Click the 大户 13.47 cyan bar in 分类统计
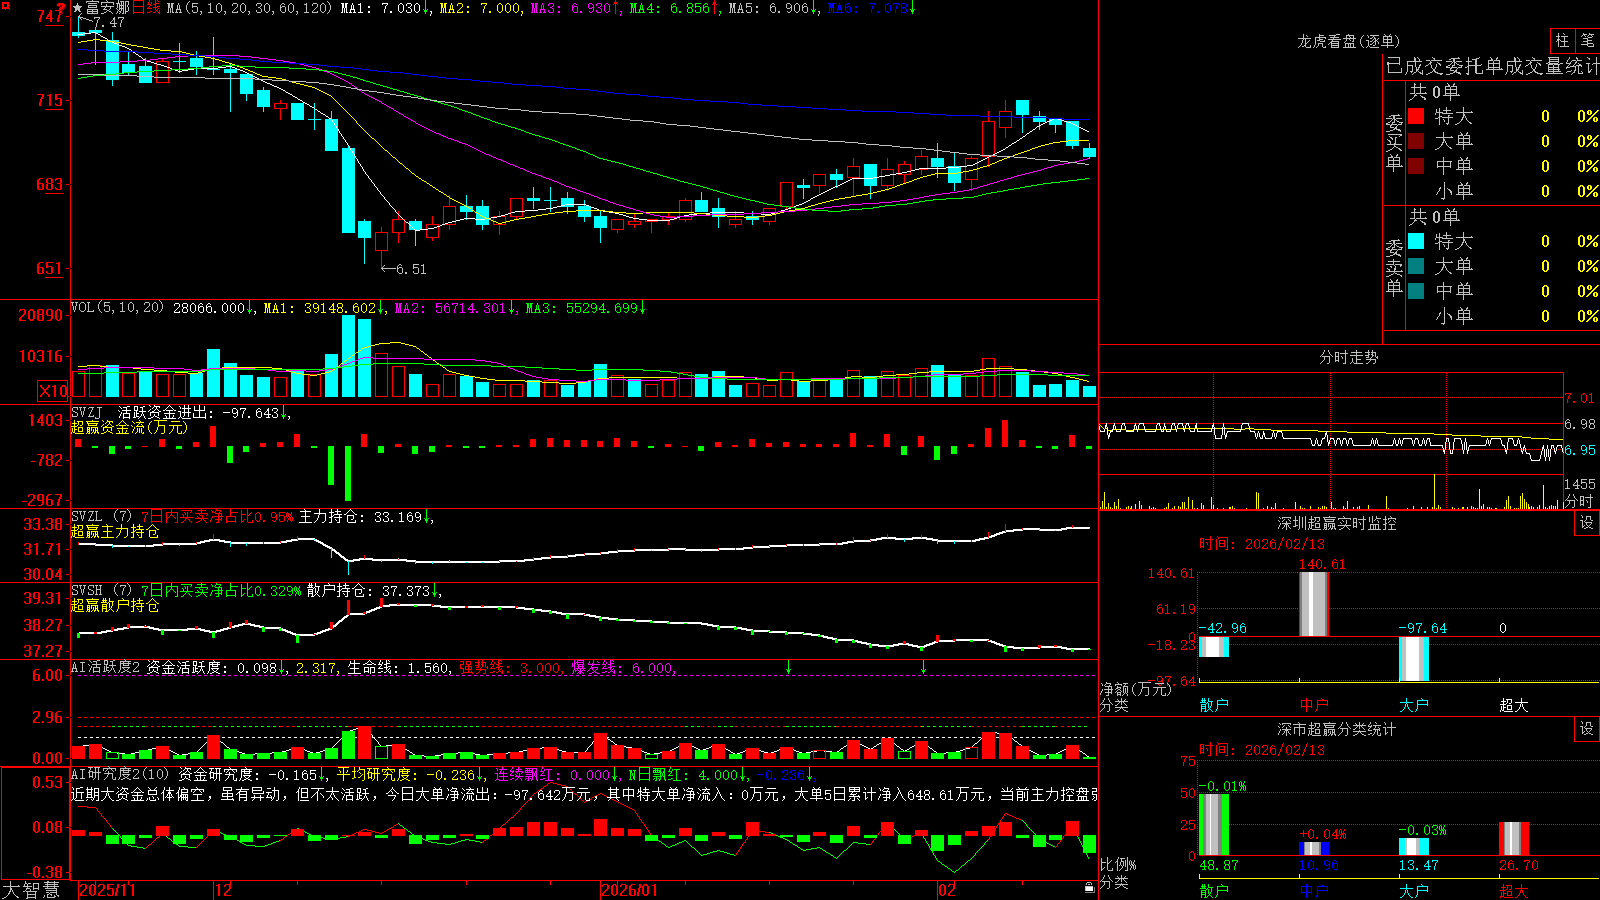The width and height of the screenshot is (1600, 900). tap(1414, 847)
